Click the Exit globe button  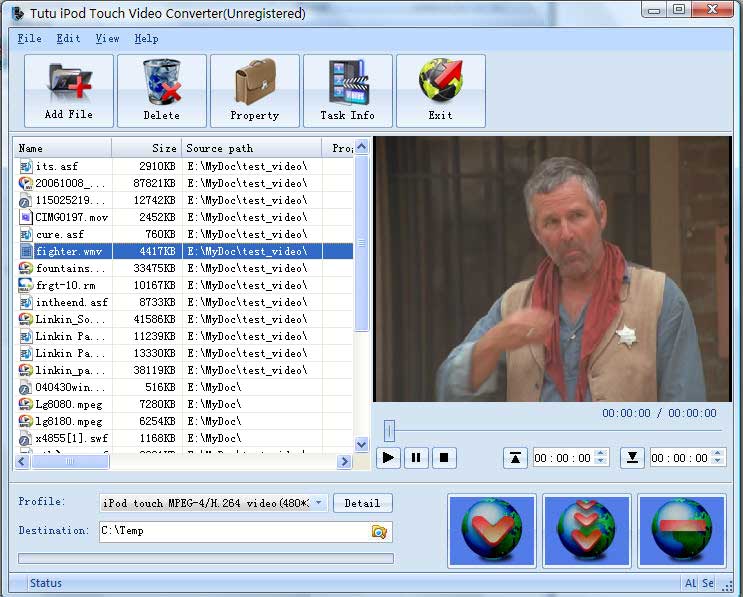click(440, 90)
